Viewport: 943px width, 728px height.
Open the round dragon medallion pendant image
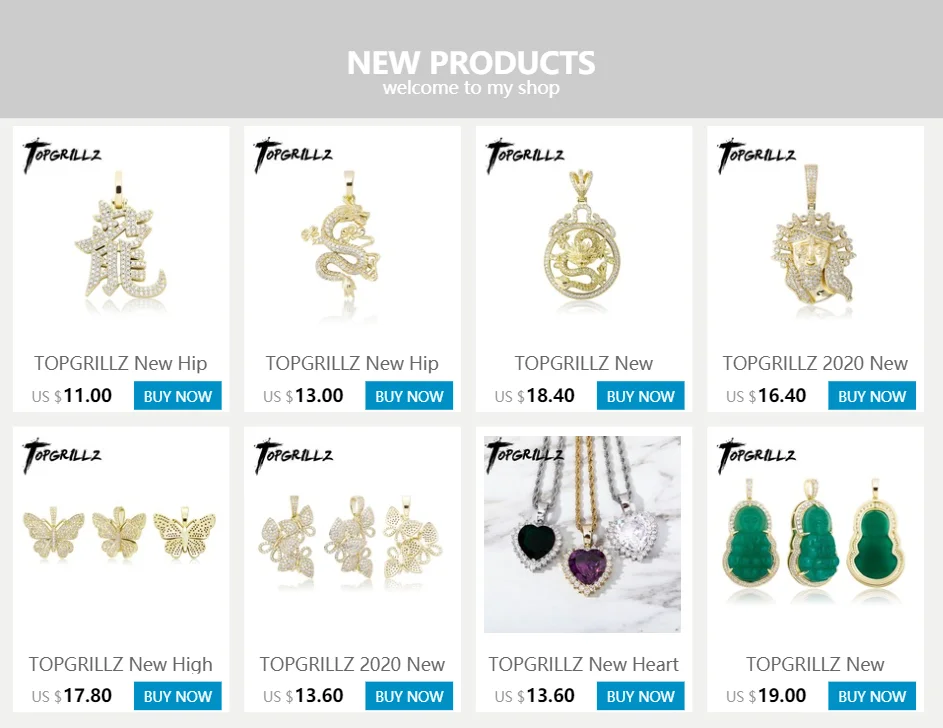coord(583,233)
